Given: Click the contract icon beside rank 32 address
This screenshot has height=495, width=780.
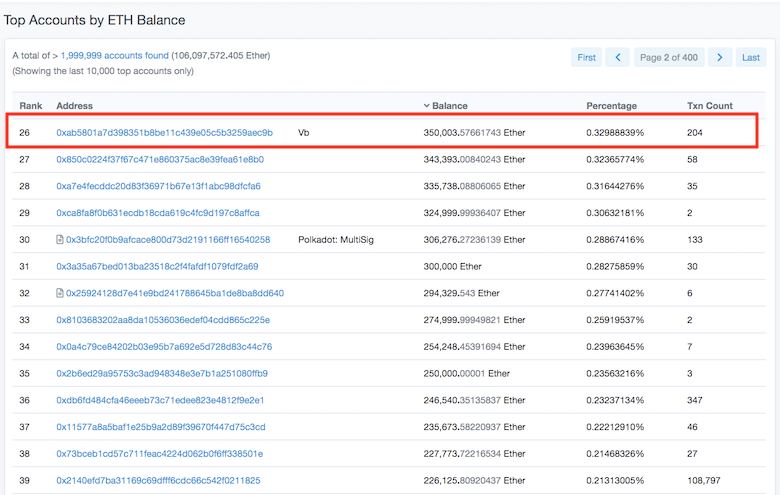Looking at the screenshot, I should click(x=60, y=293).
